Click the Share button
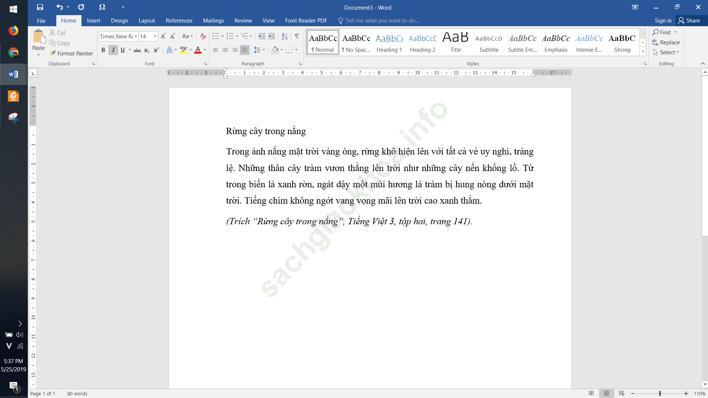Image resolution: width=708 pixels, height=398 pixels. pyautogui.click(x=689, y=21)
